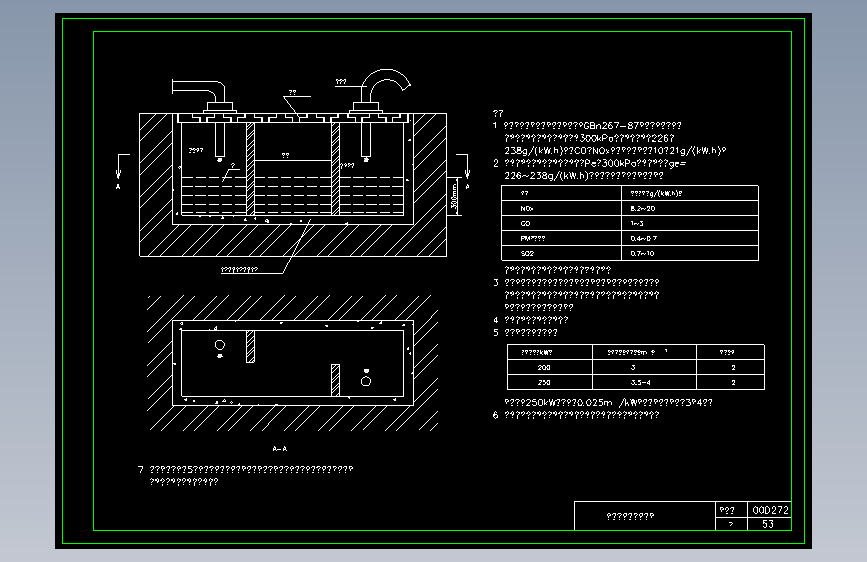Click the g/(kW.h) column header cell
Viewport: 867px width, 562px height.
click(690, 193)
